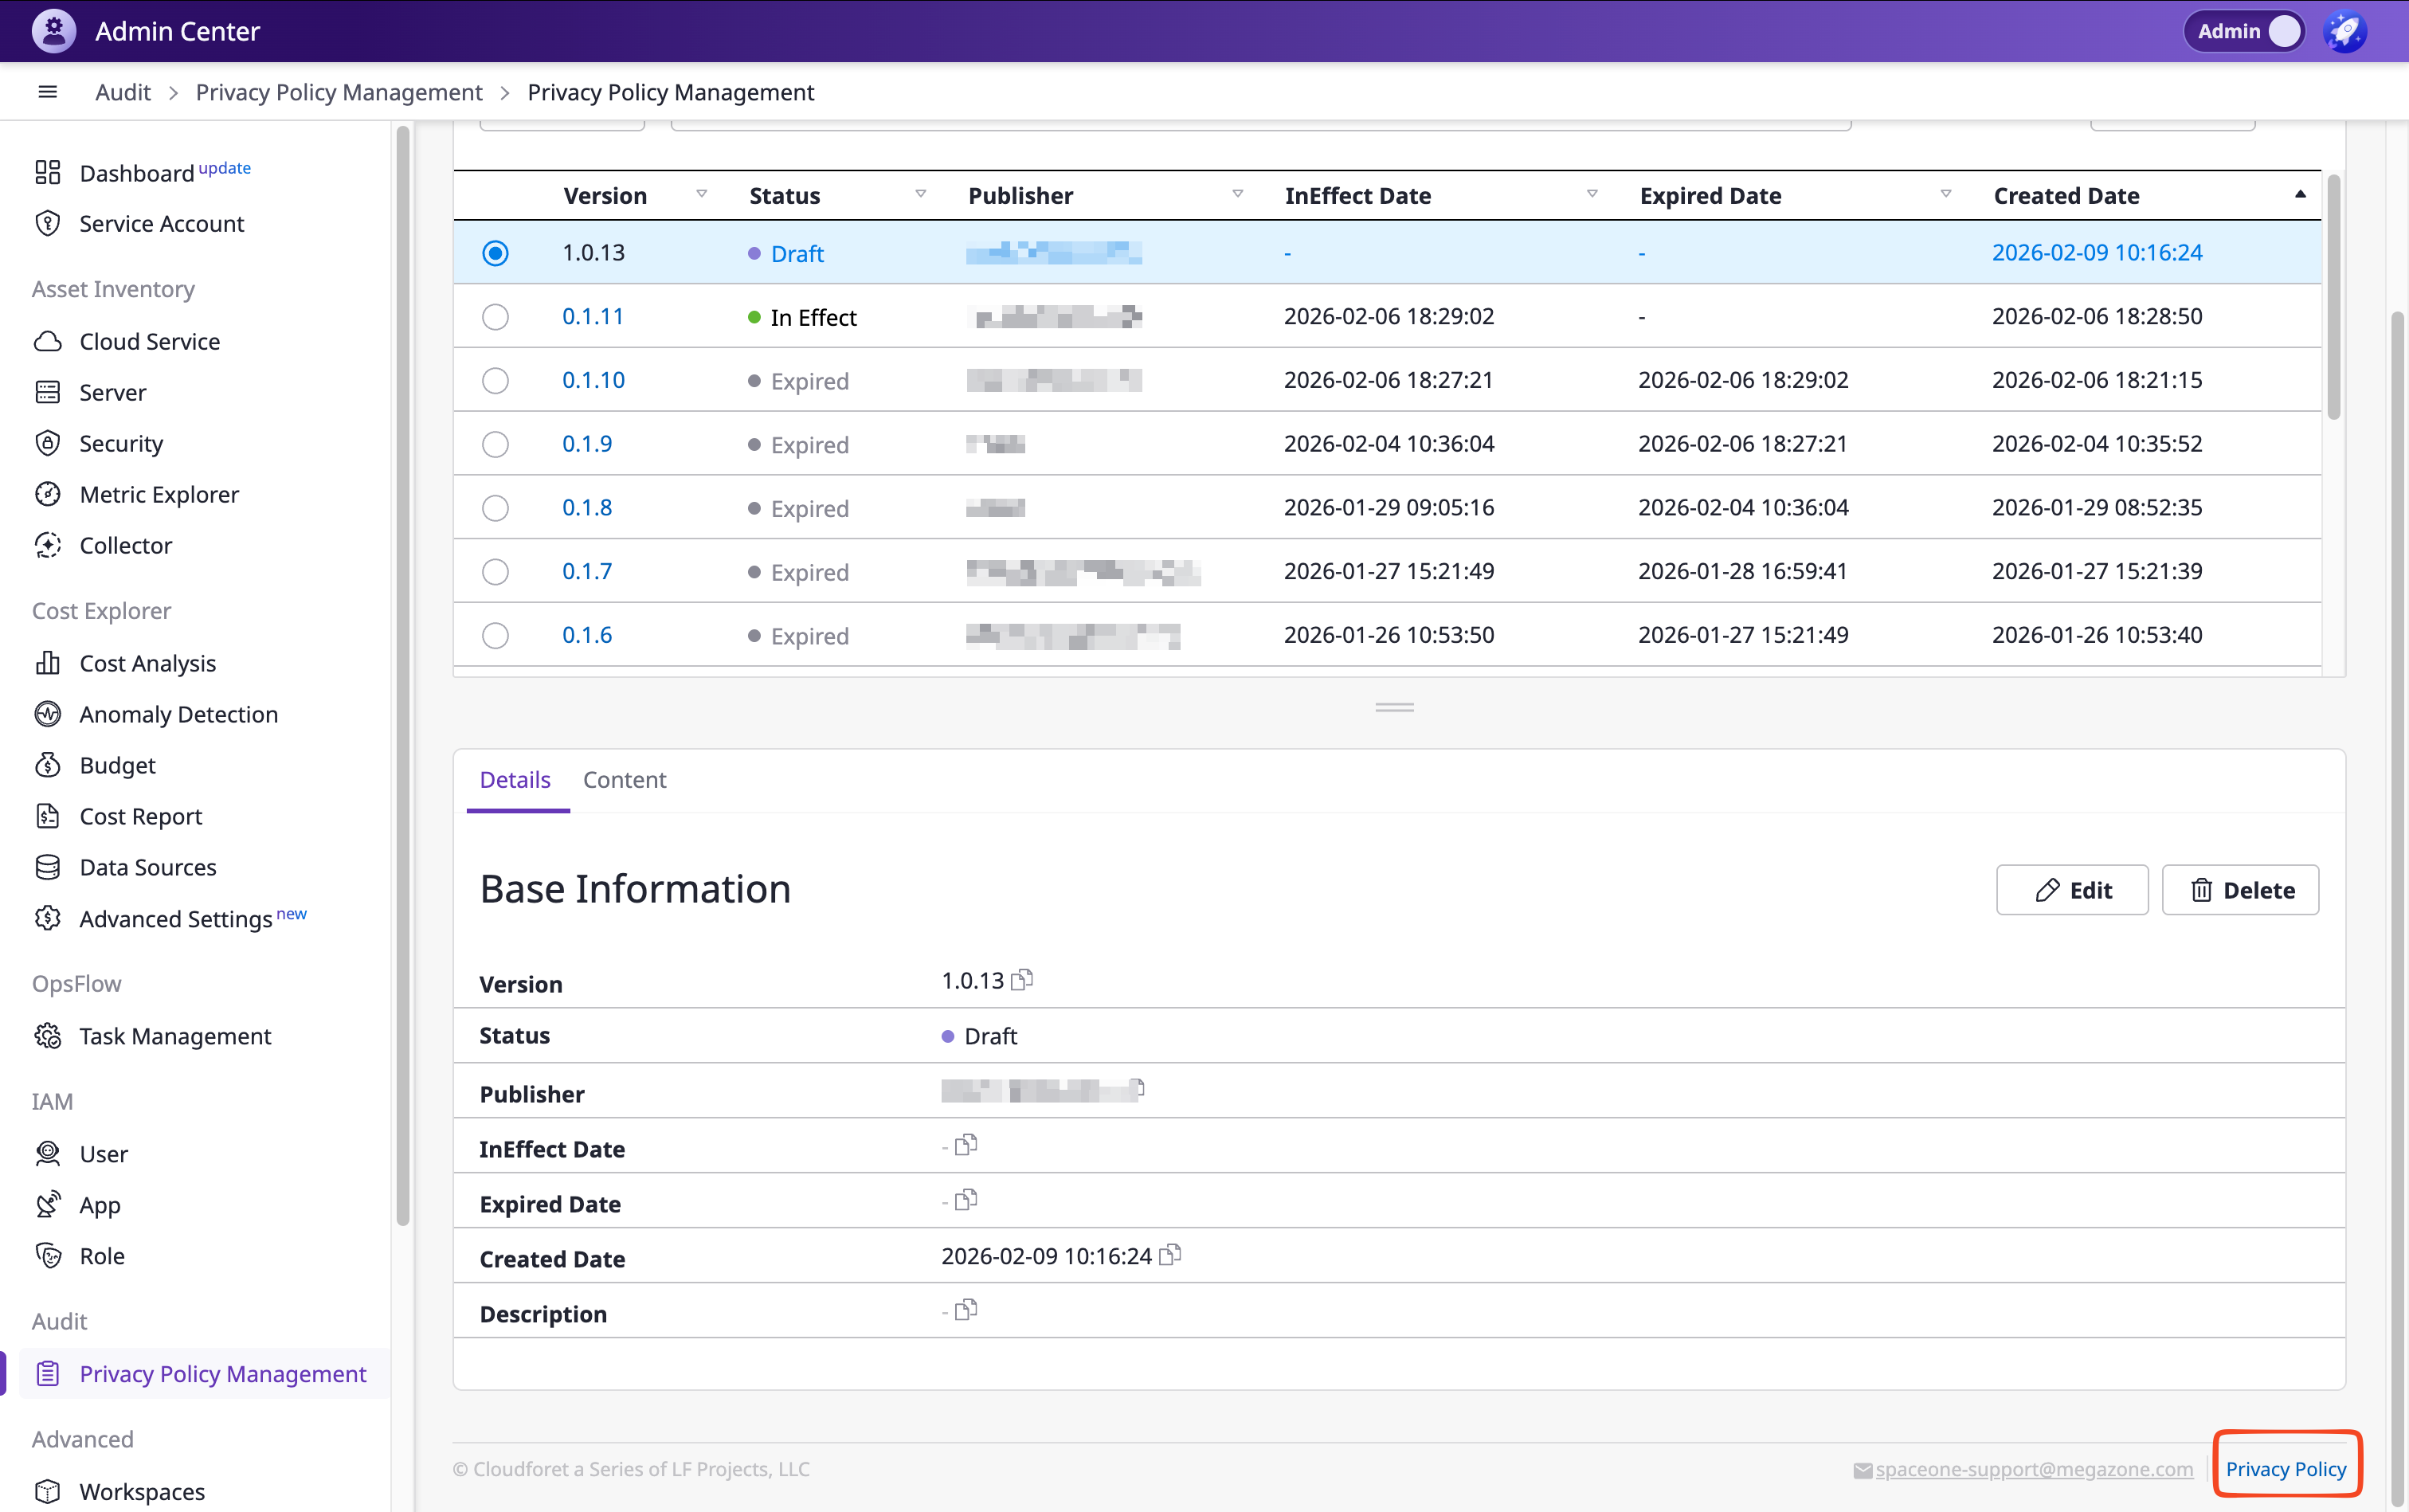Open the Publisher column filter dropdown
The image size is (2409, 1512).
1237,194
